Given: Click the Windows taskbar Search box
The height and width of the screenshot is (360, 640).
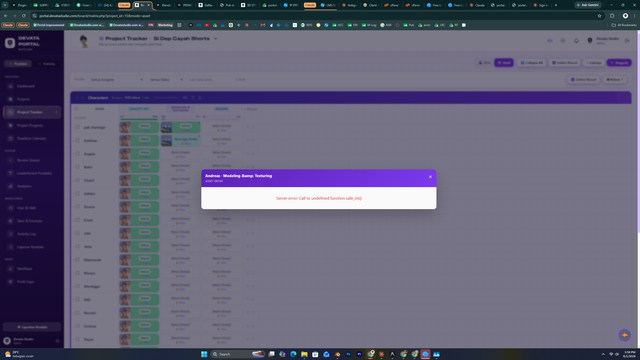Looking at the screenshot, I should click(238, 354).
